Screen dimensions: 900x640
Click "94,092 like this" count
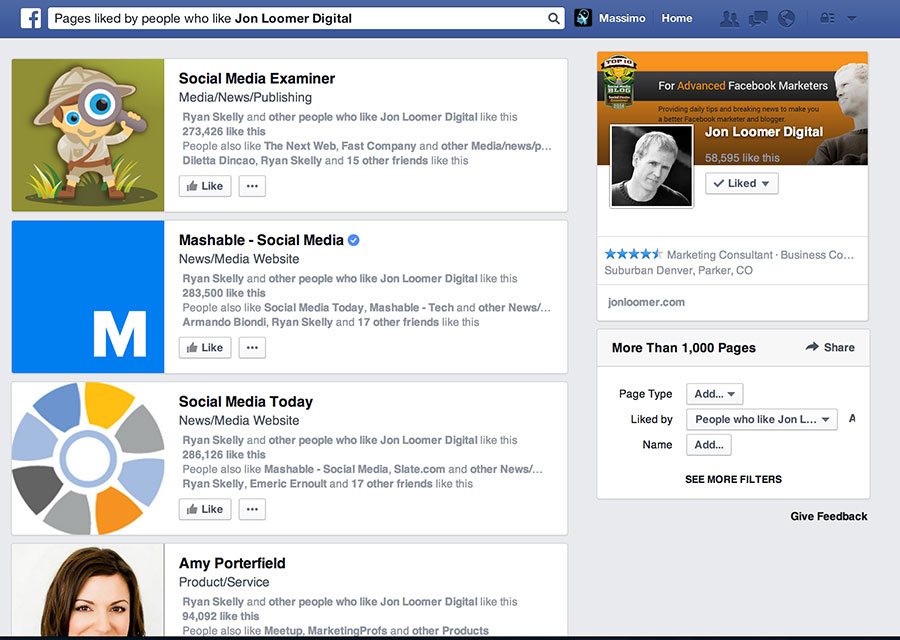[x=220, y=616]
